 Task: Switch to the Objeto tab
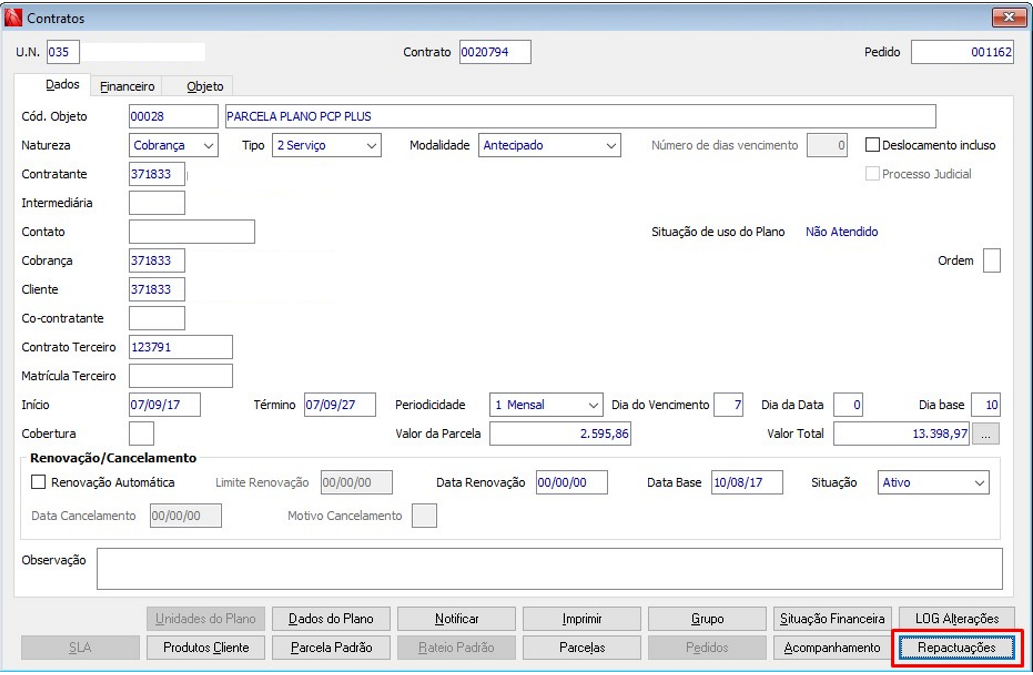205,86
